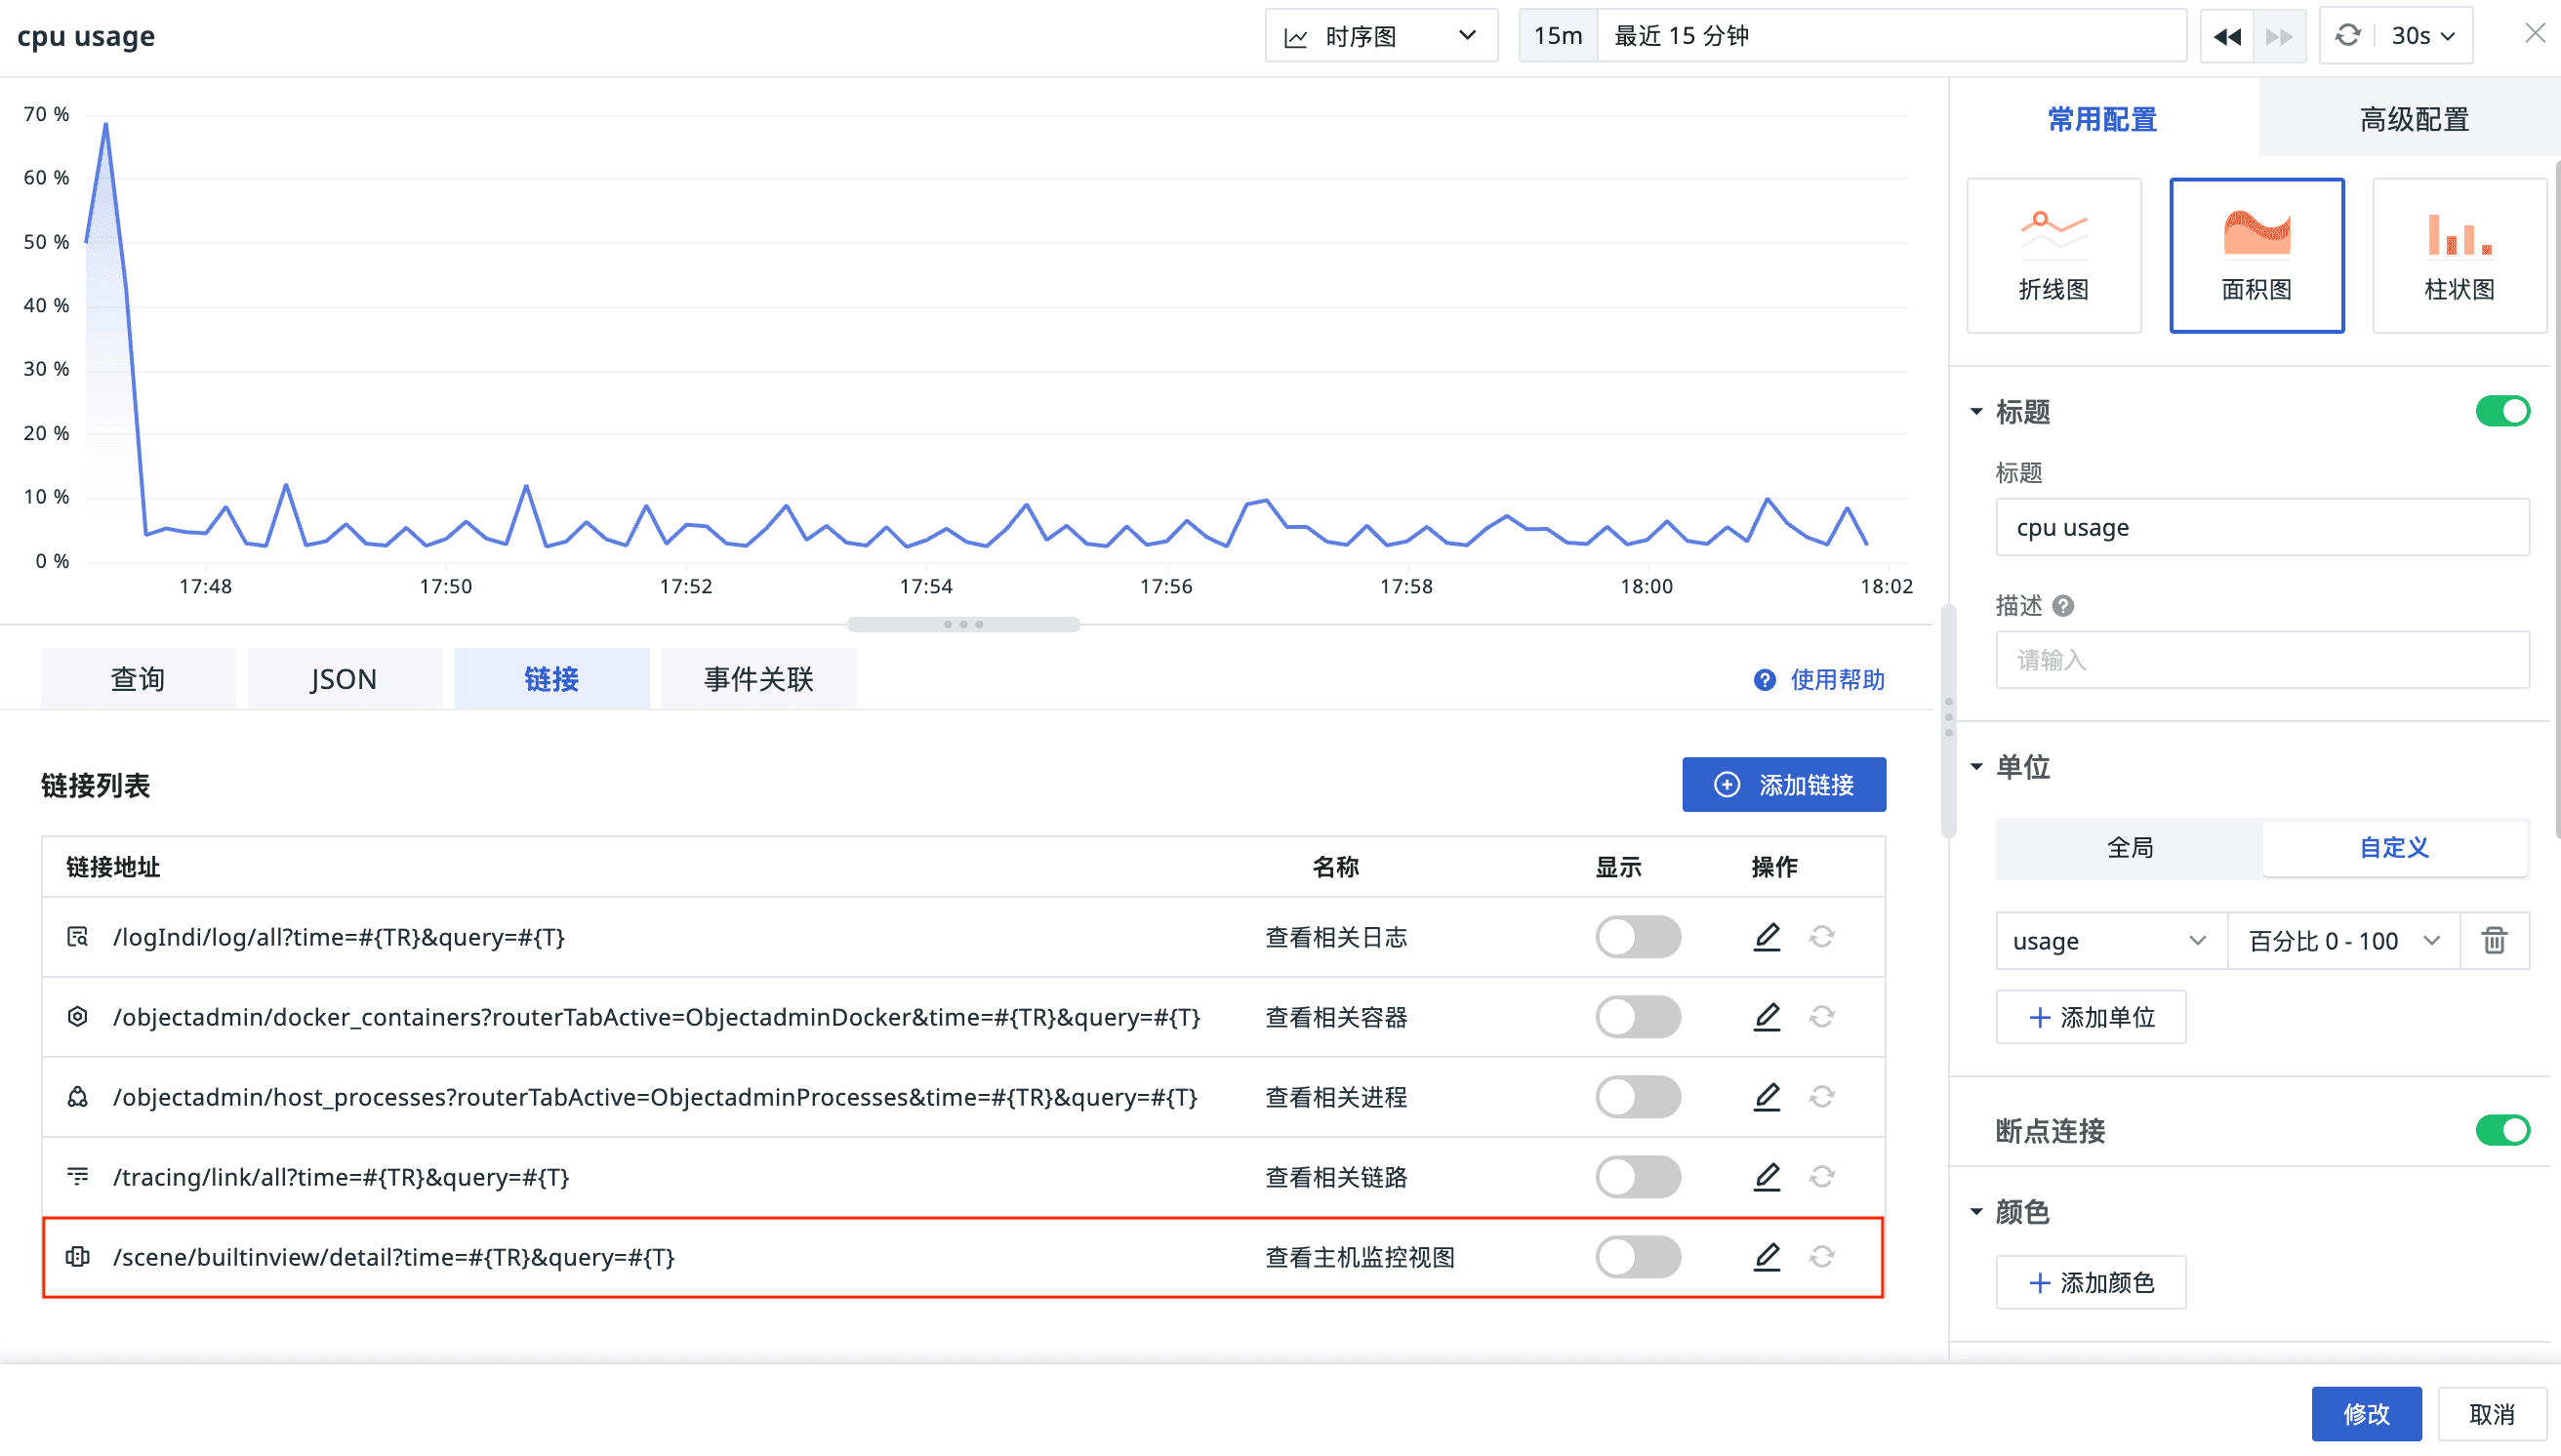Click the 添加链接 button
This screenshot has width=2561, height=1456.
coord(1783,785)
